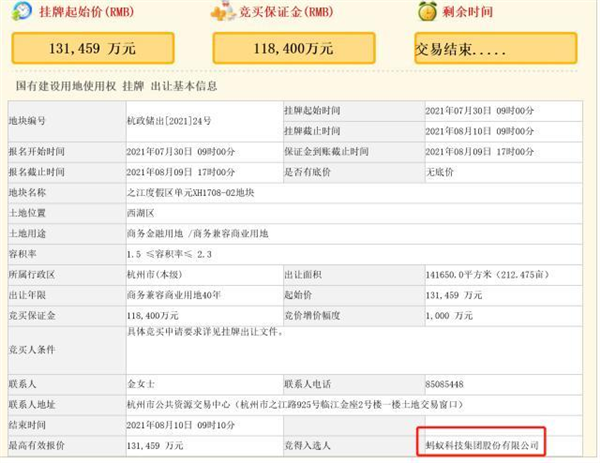This screenshot has width=600, height=463.
Task: Click the 竞价增价幅度 value 1,000 万元
Action: point(449,316)
